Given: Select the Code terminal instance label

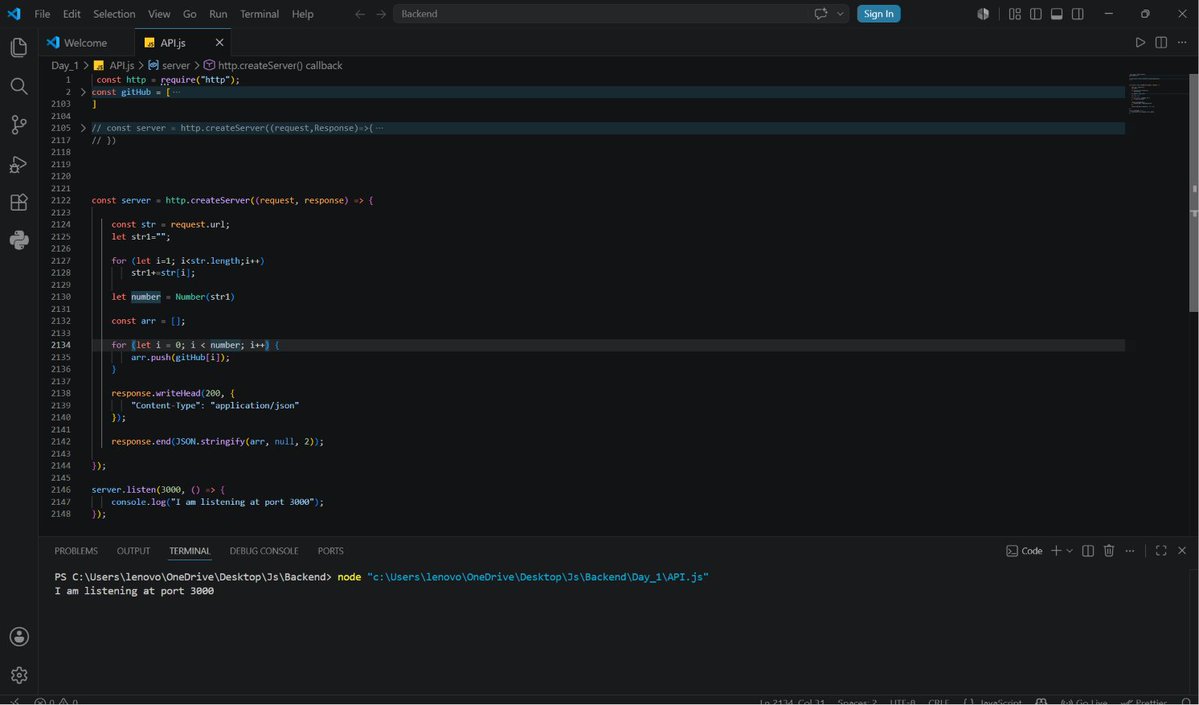Looking at the screenshot, I should [x=1025, y=551].
